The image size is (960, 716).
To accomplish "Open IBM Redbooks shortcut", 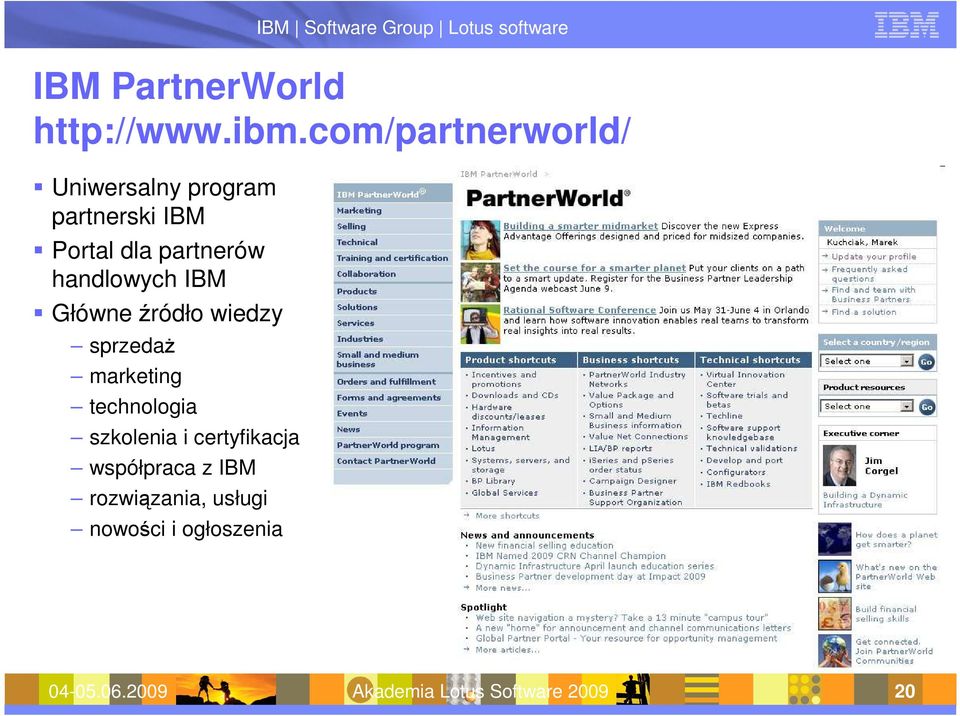I will pos(738,484).
